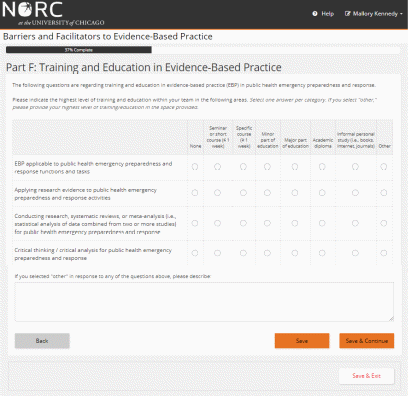This screenshot has height=396, width=408.
Task: Click Save & Continue button
Action: tap(367, 341)
